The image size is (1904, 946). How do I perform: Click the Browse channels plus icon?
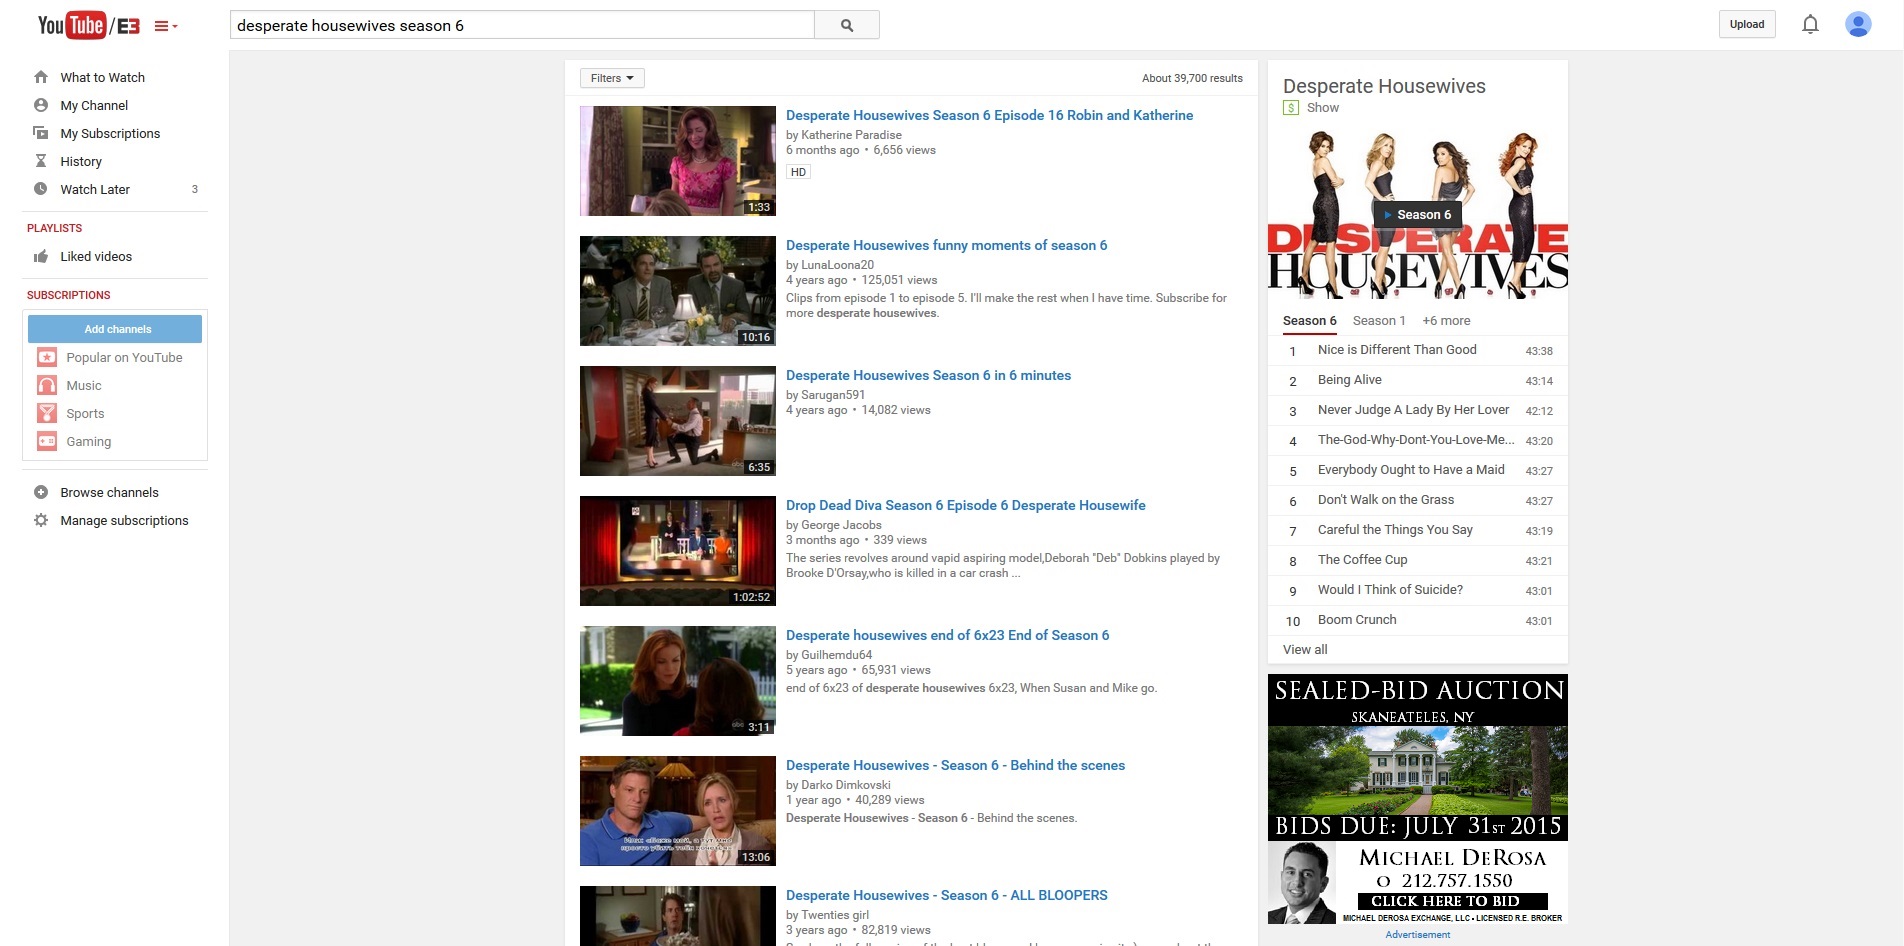(41, 492)
